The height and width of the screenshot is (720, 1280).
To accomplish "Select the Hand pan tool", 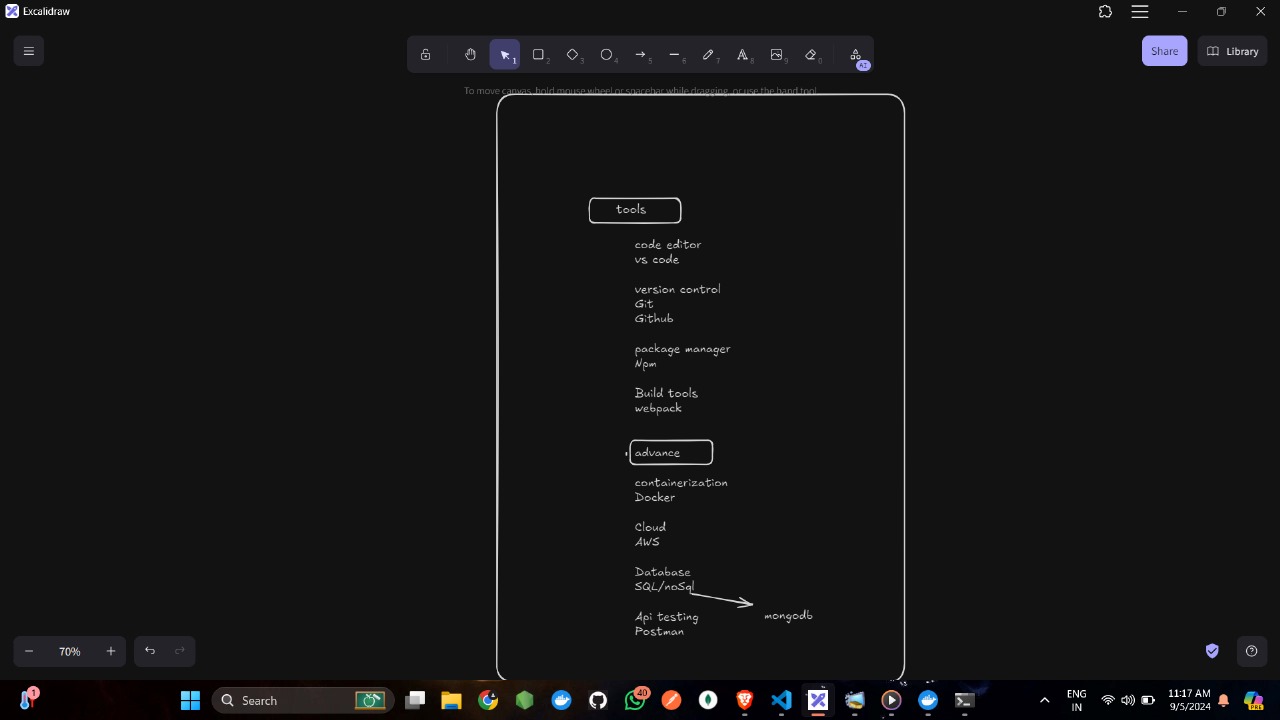I will point(470,55).
